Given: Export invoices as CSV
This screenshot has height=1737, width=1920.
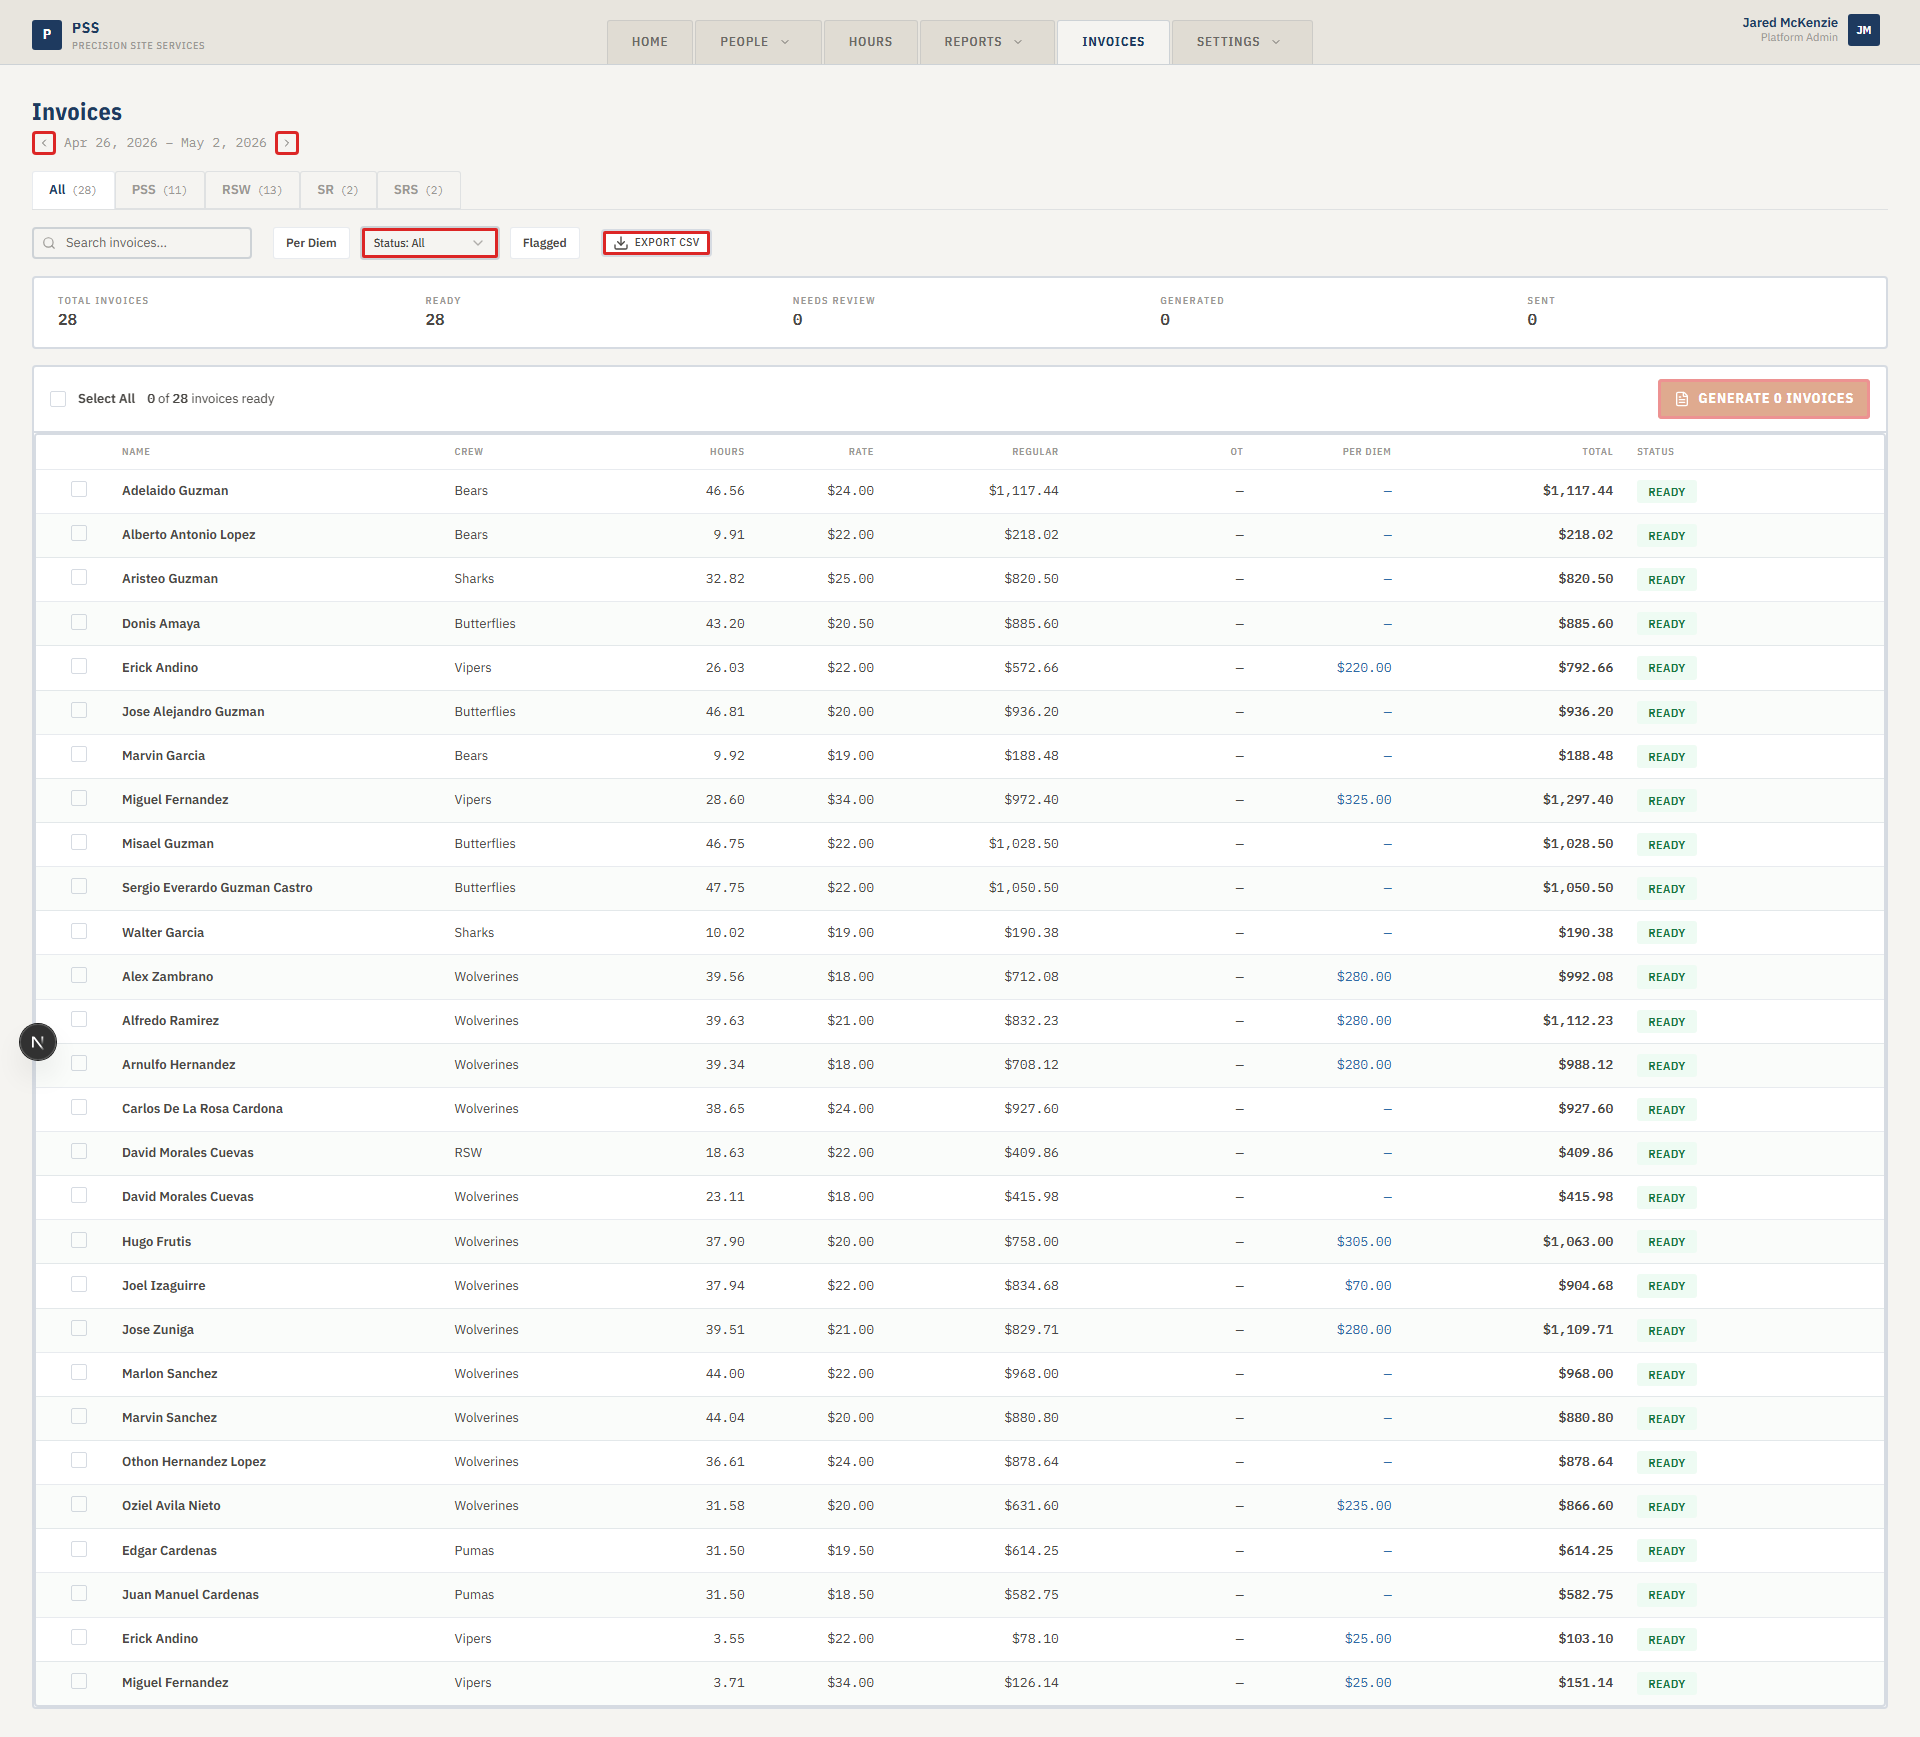Looking at the screenshot, I should (x=656, y=243).
